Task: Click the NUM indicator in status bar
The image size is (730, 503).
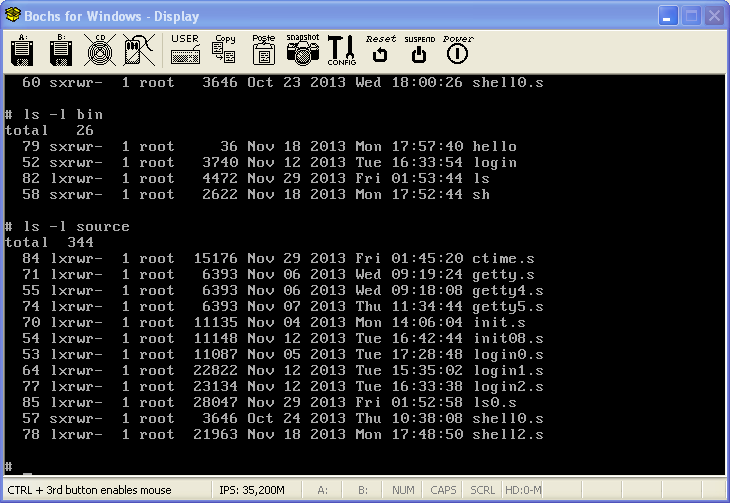Action: tap(403, 491)
